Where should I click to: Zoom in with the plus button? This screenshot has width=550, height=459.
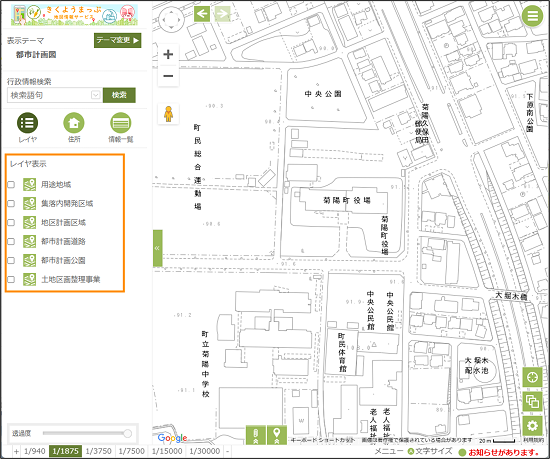coord(168,54)
